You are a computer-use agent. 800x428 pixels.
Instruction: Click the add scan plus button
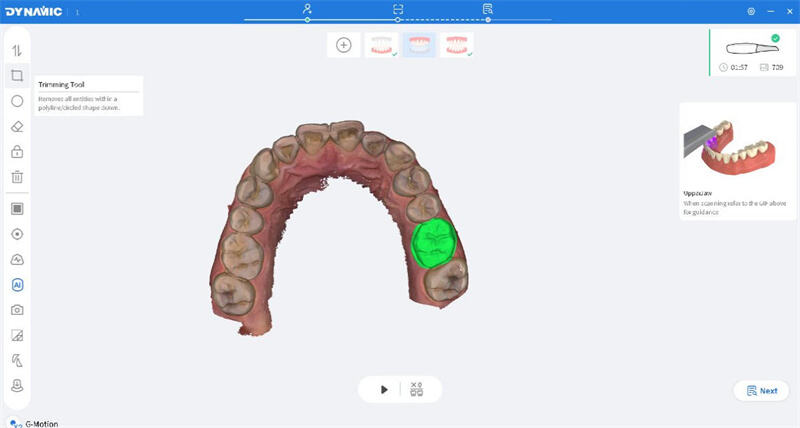point(344,45)
